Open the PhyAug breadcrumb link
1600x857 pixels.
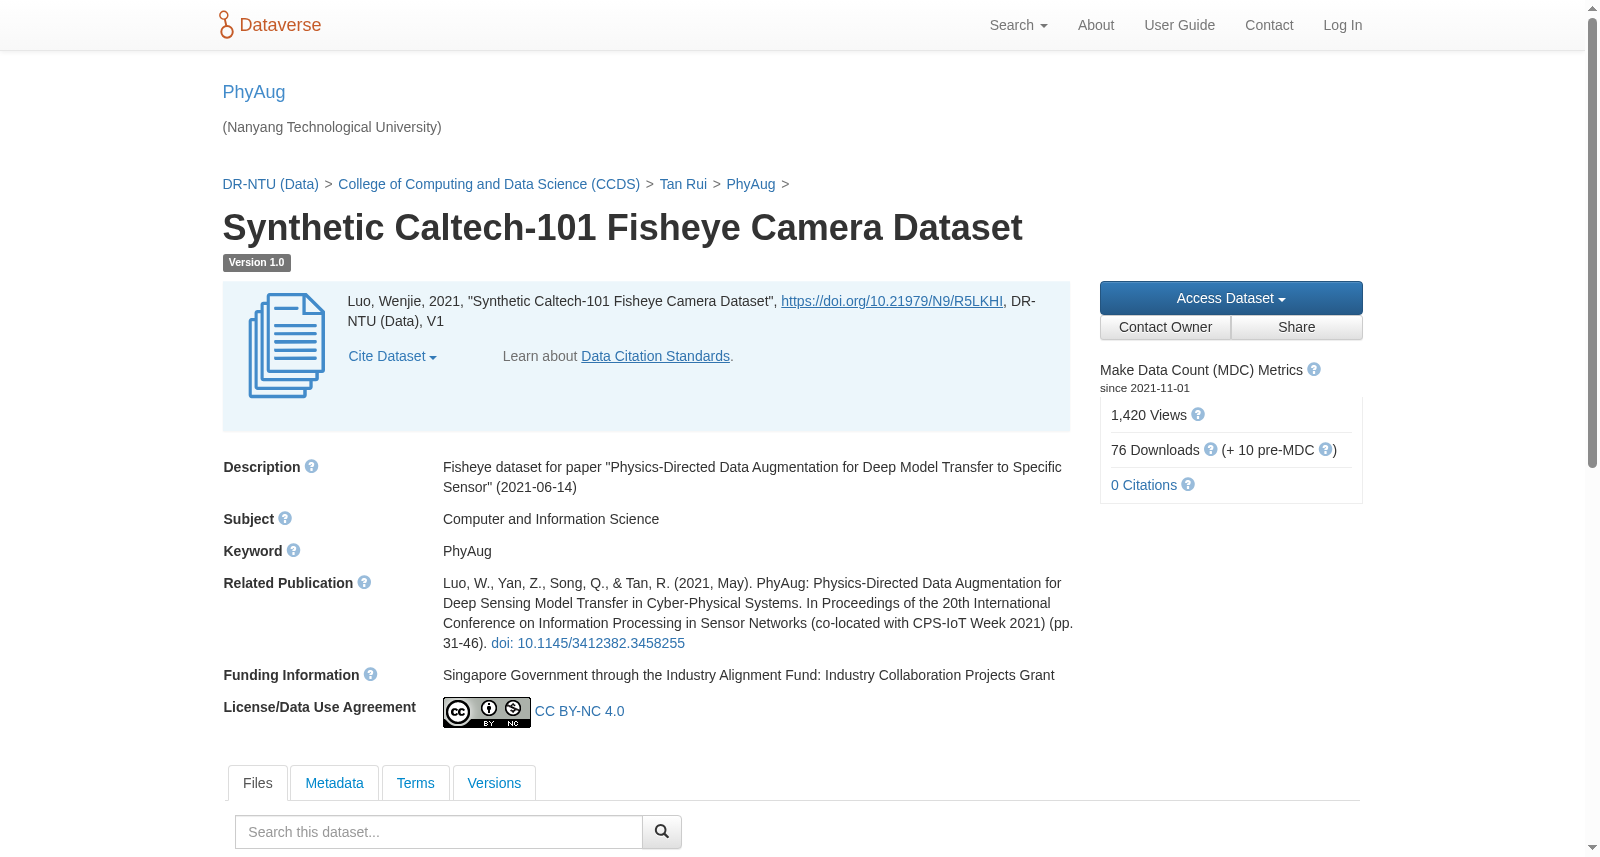[x=751, y=184]
